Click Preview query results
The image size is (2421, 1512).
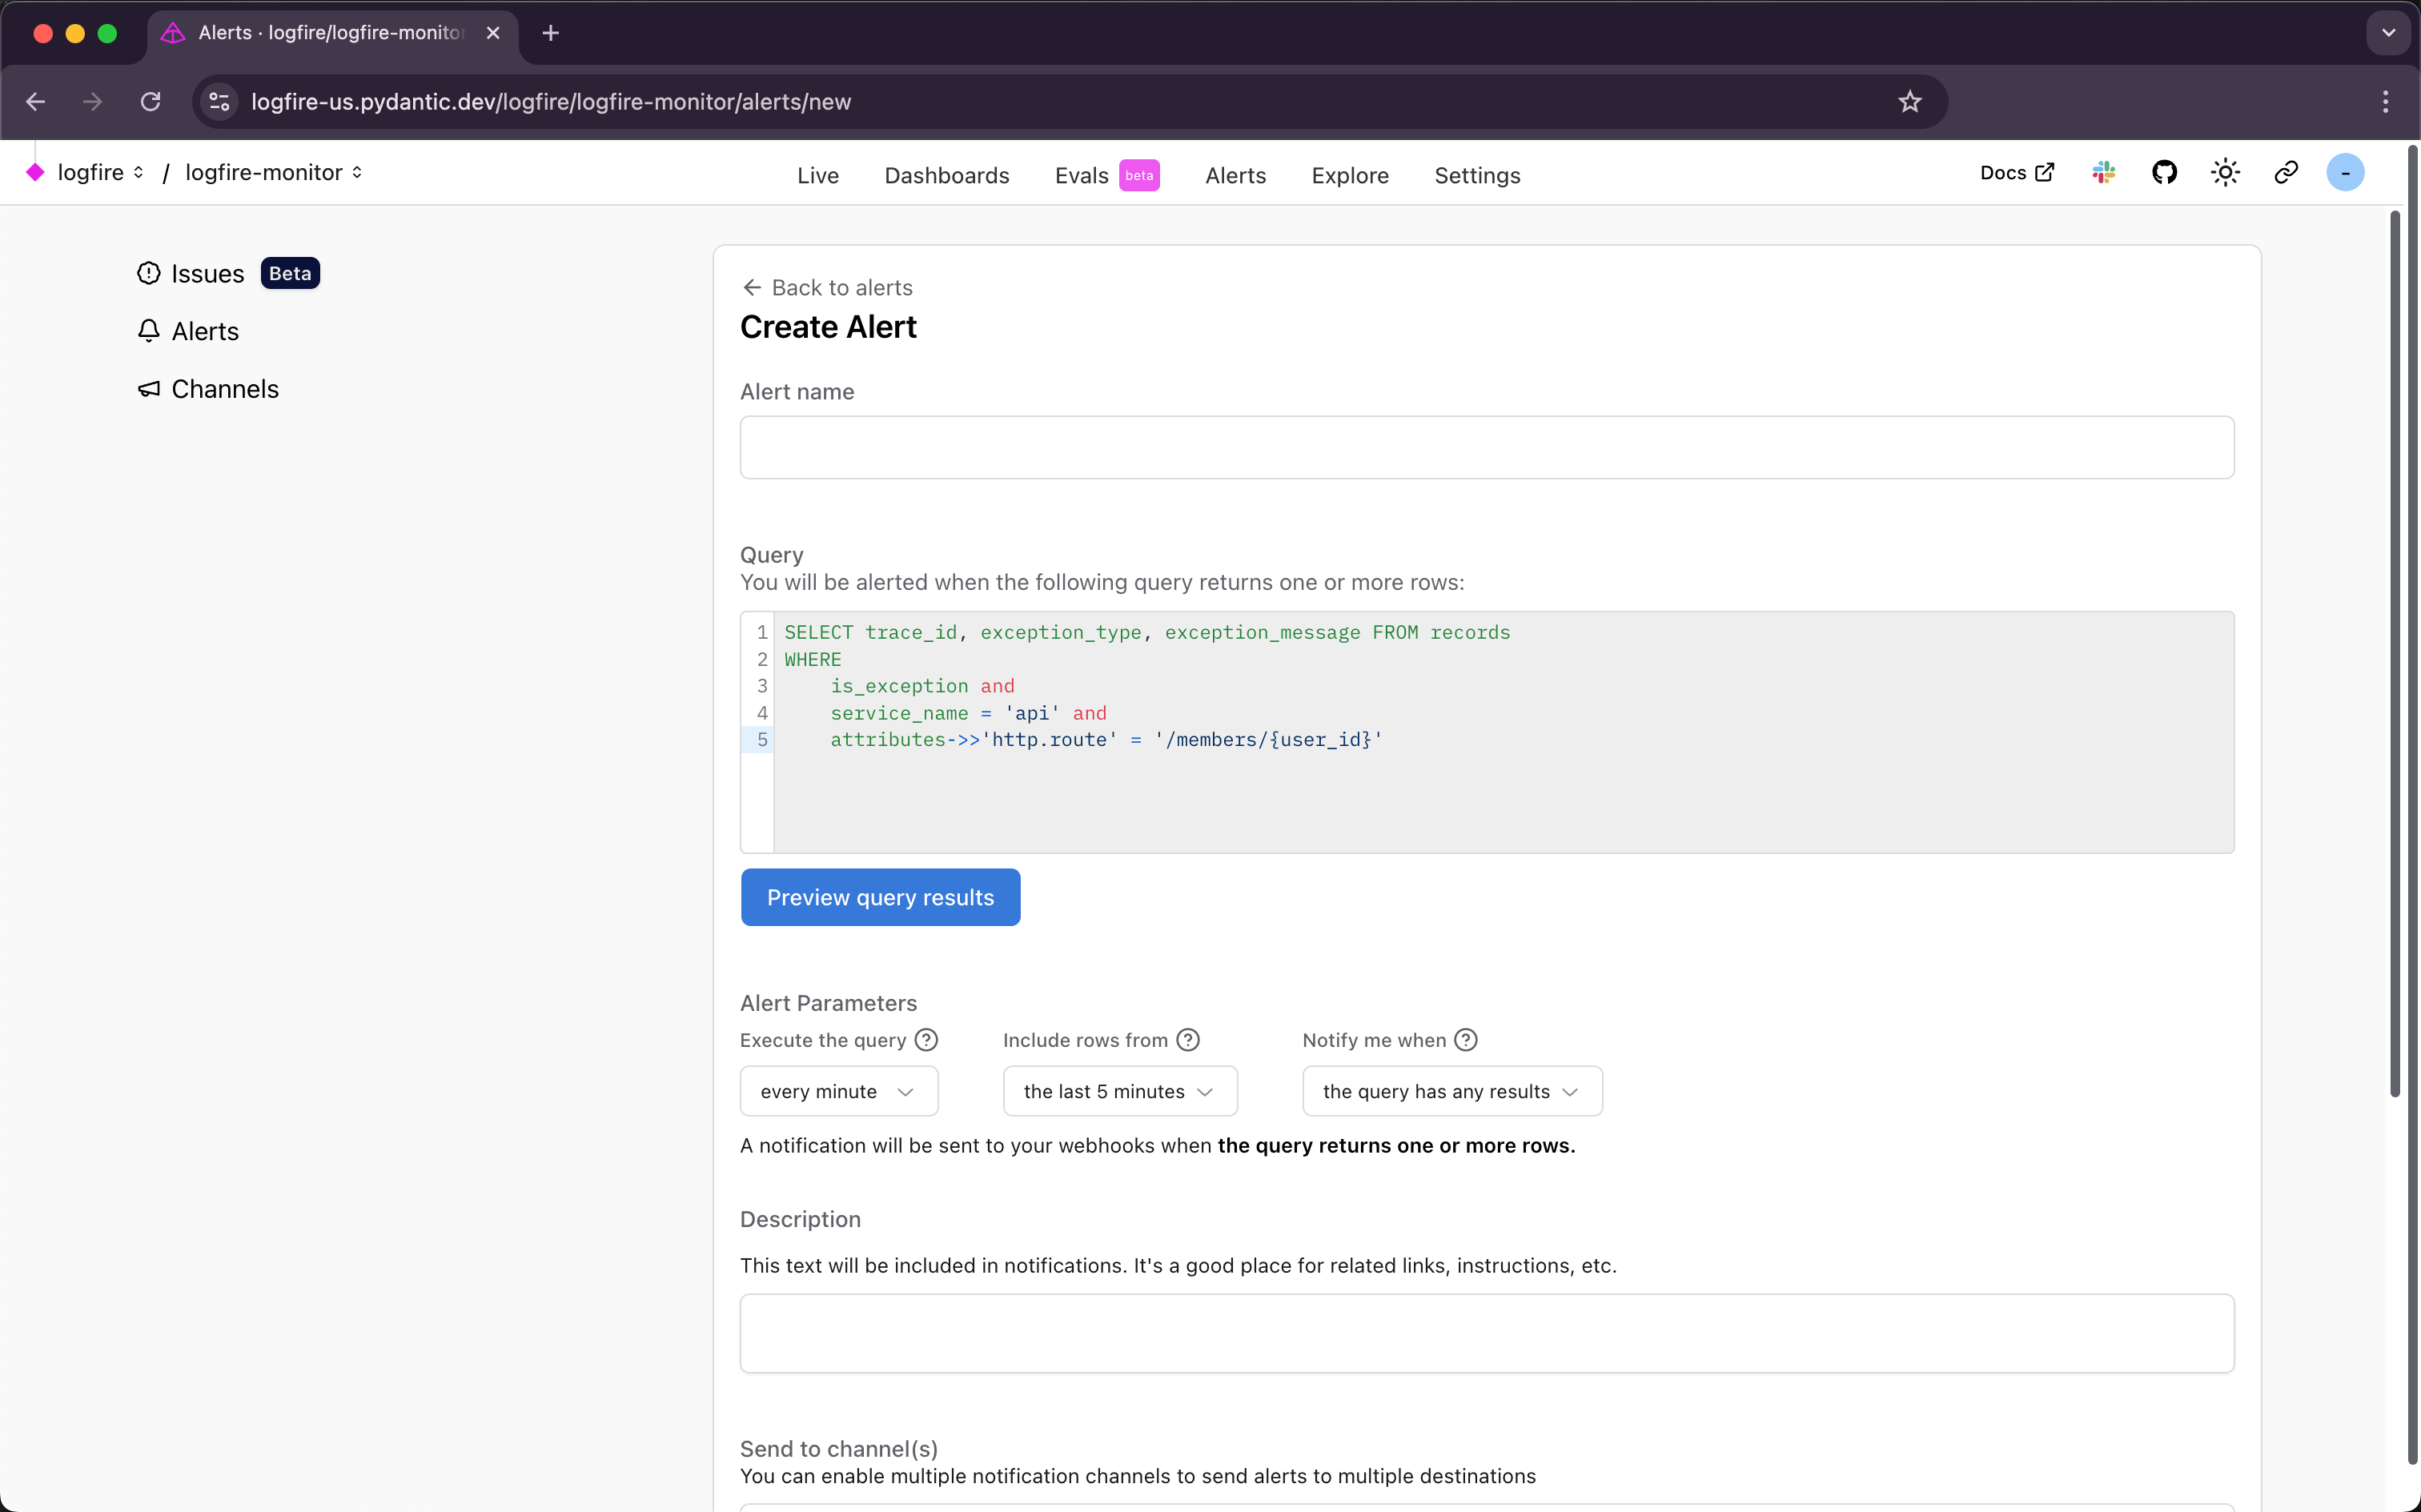point(879,897)
